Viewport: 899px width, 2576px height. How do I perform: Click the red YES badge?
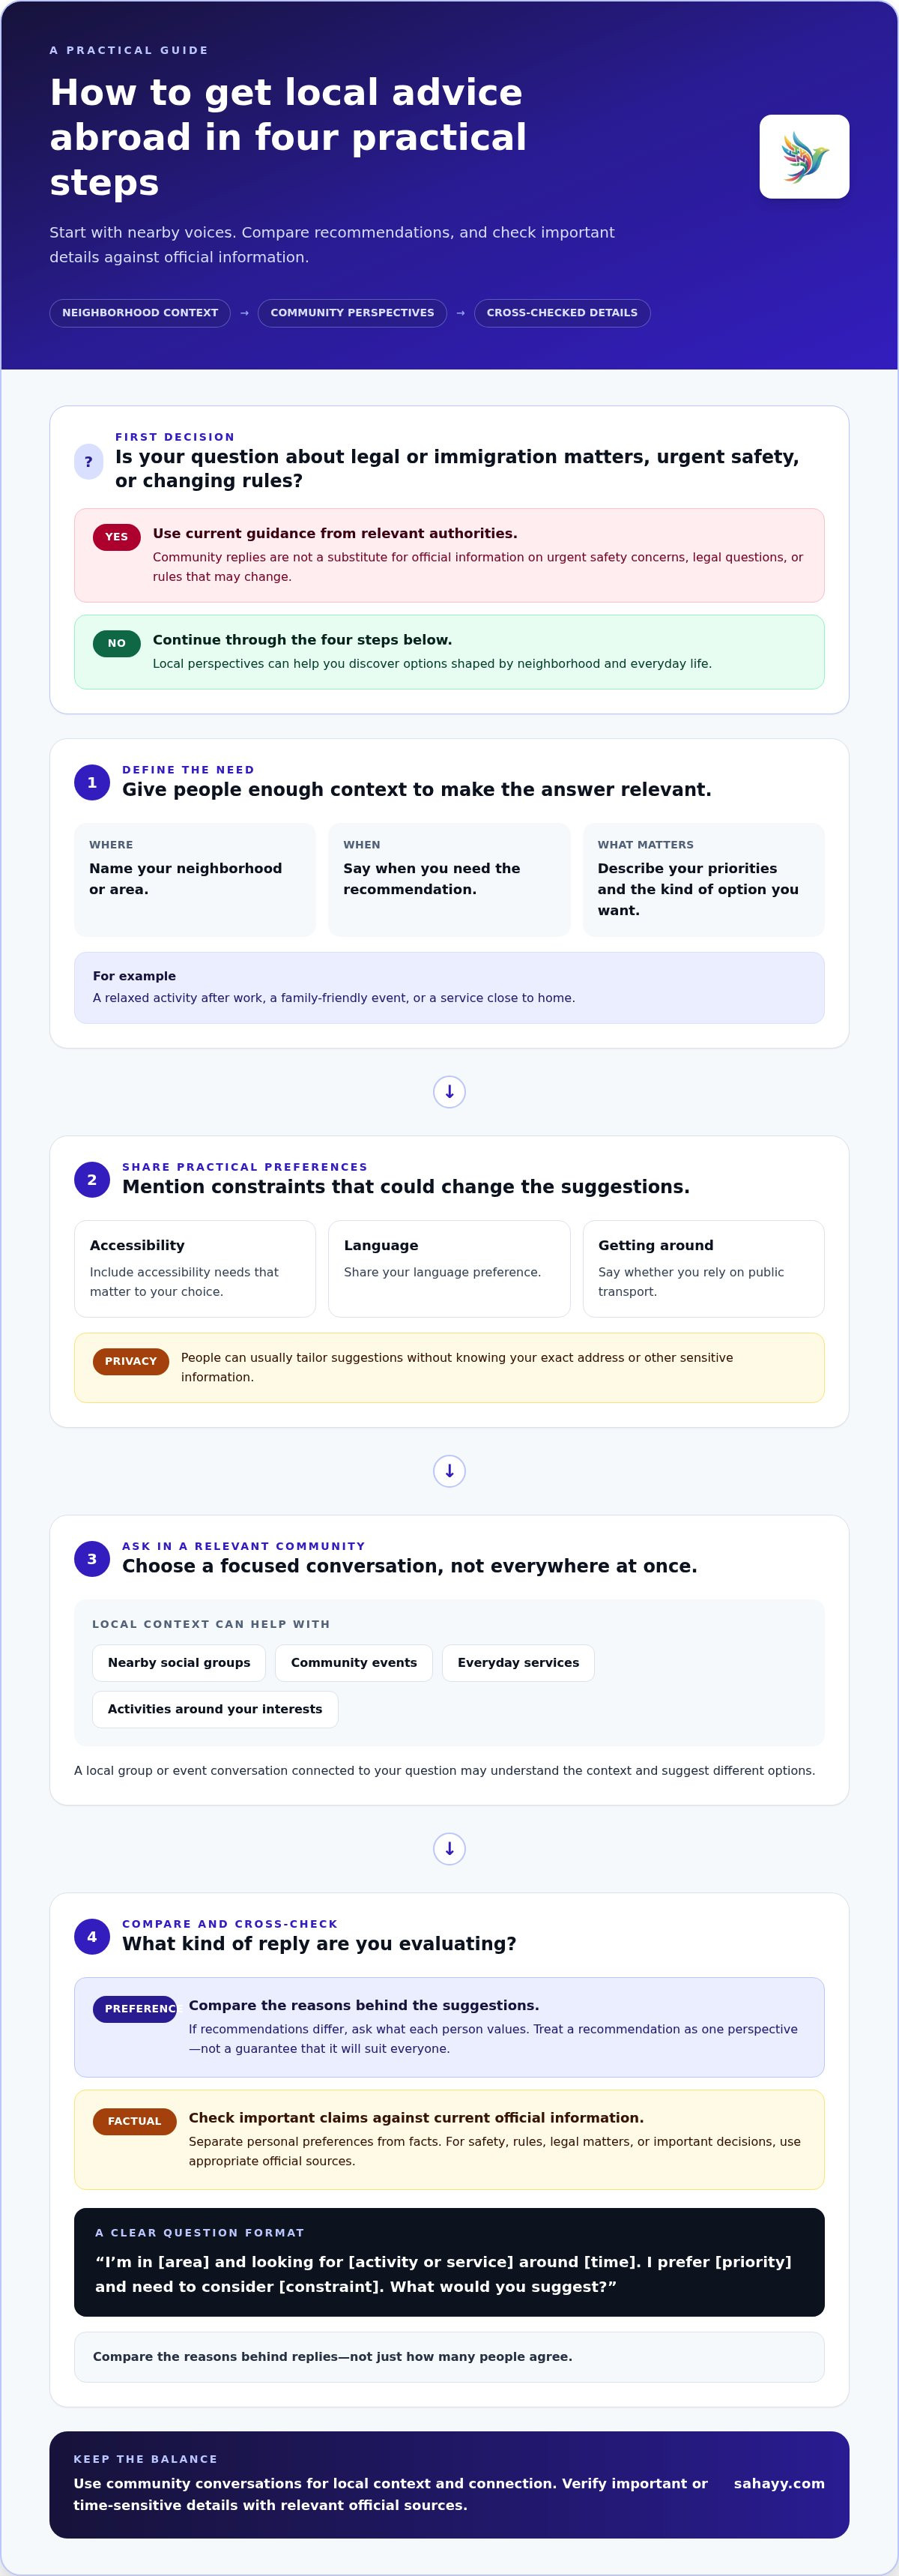(x=117, y=537)
